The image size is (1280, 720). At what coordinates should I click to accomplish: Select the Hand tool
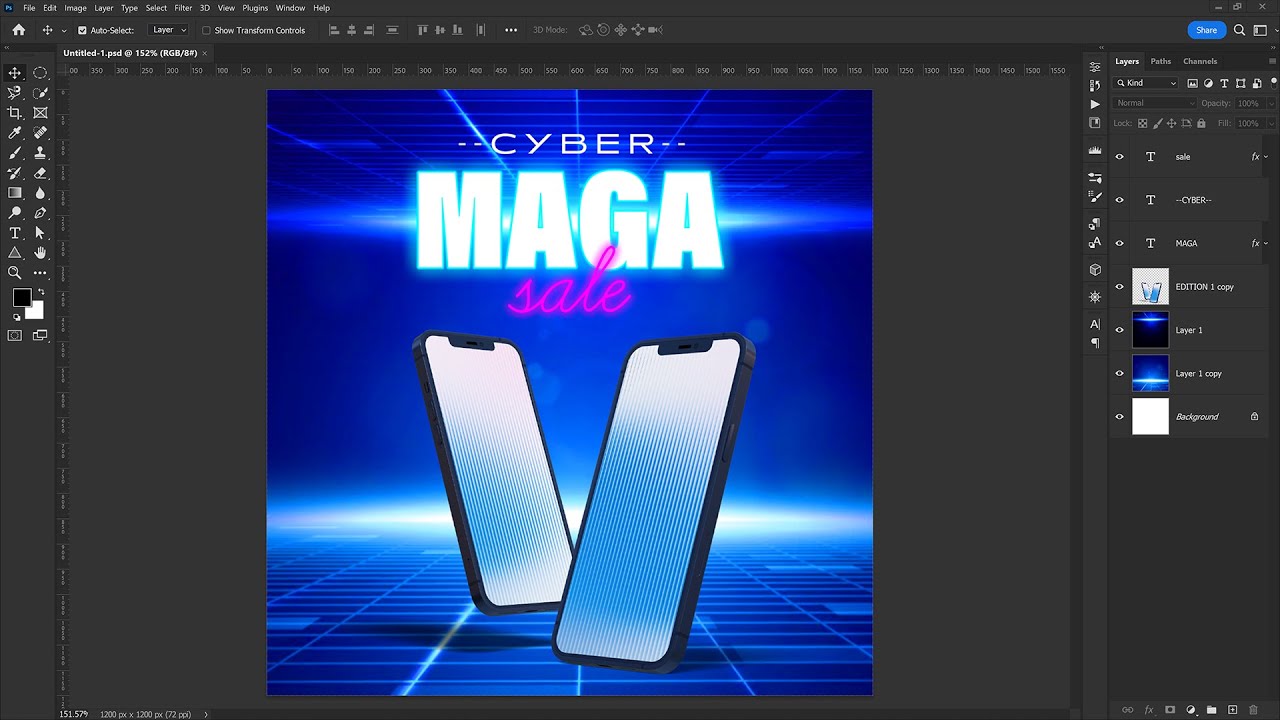pos(40,253)
